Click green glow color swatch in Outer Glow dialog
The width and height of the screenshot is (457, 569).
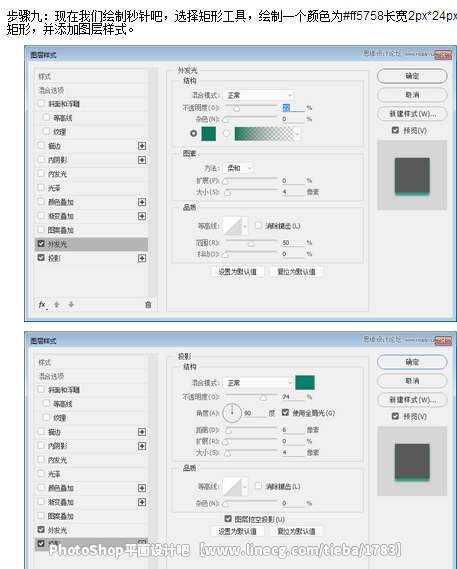pyautogui.click(x=209, y=134)
